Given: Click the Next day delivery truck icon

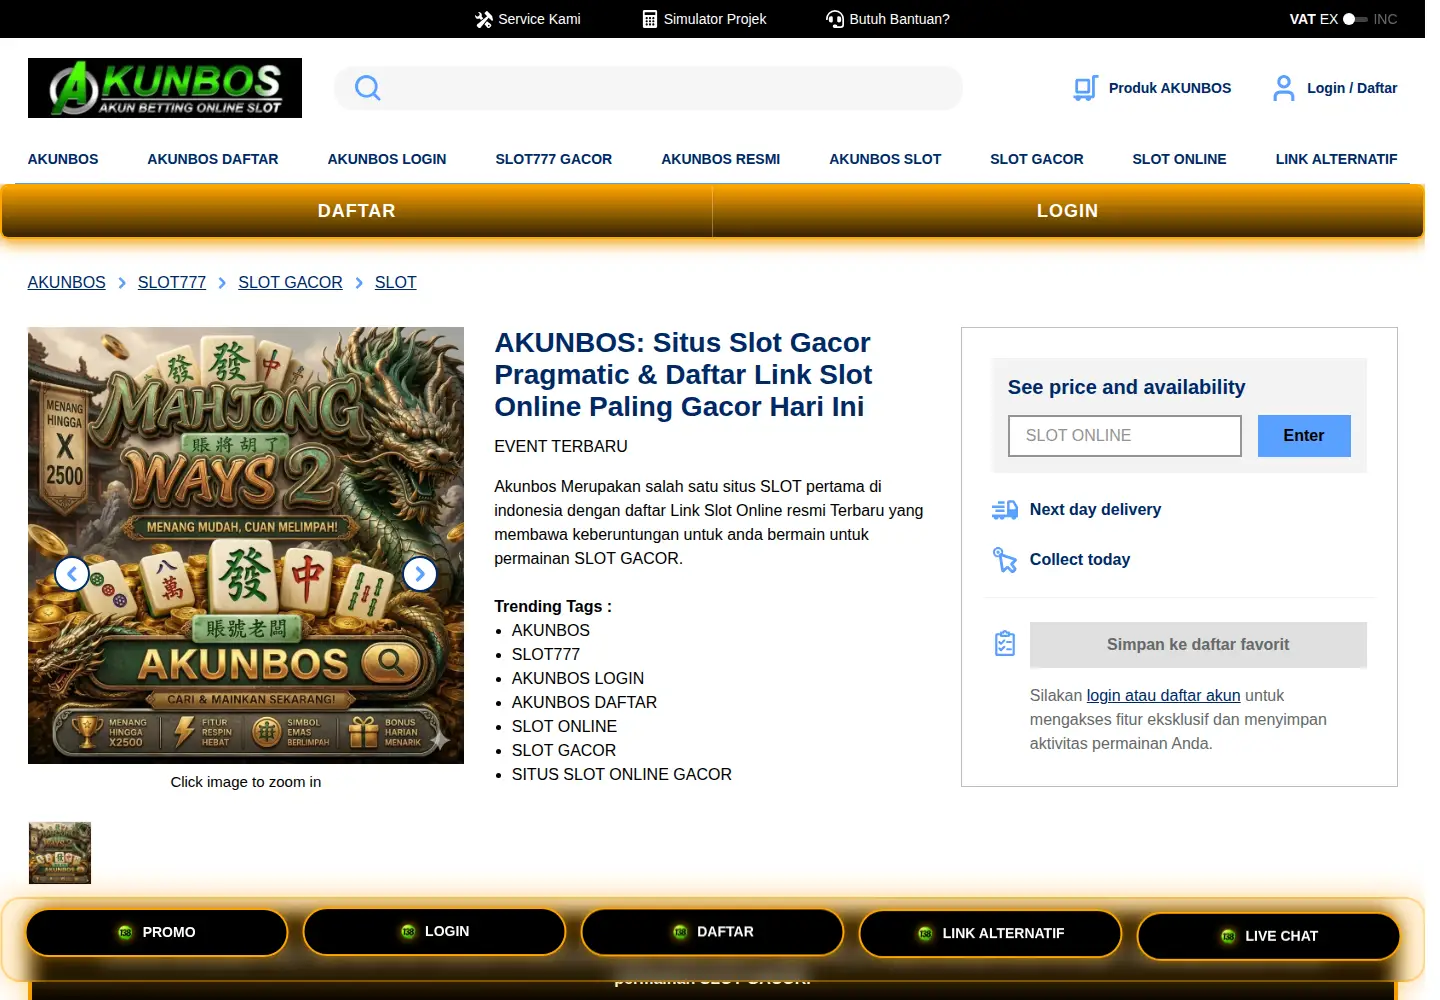Looking at the screenshot, I should click(x=1005, y=510).
